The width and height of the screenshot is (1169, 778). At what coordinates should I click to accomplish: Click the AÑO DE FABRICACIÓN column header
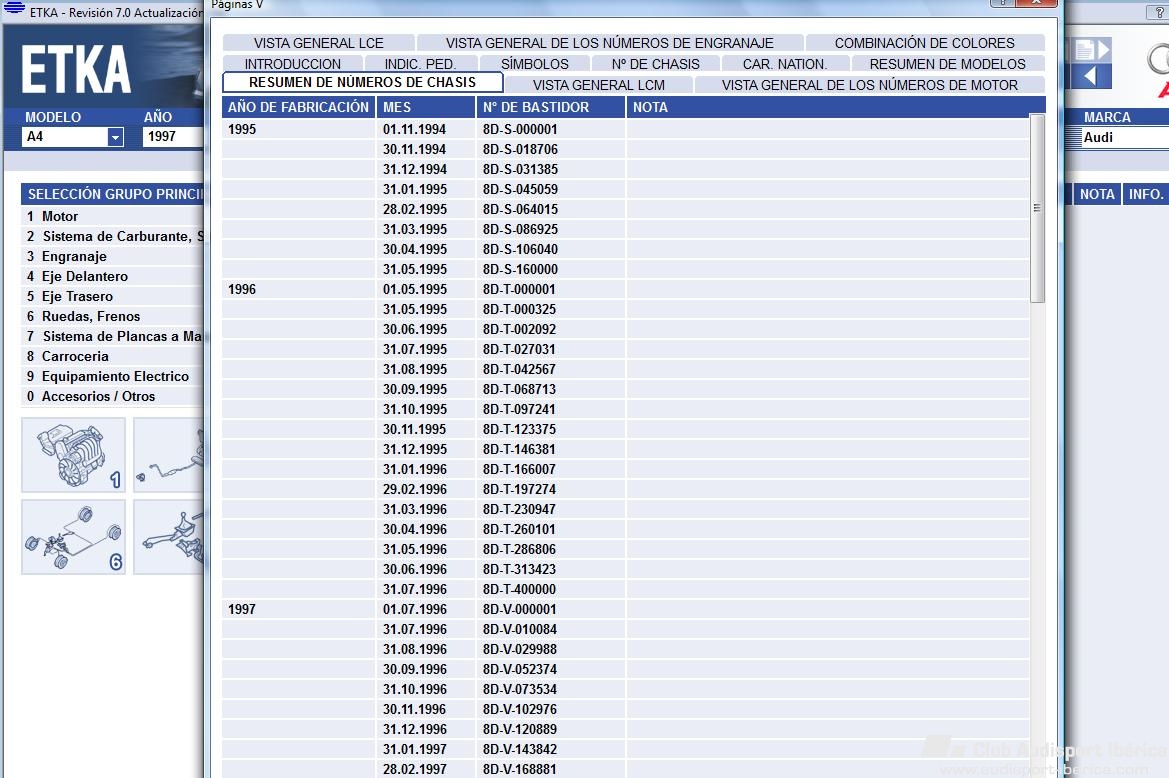(298, 107)
